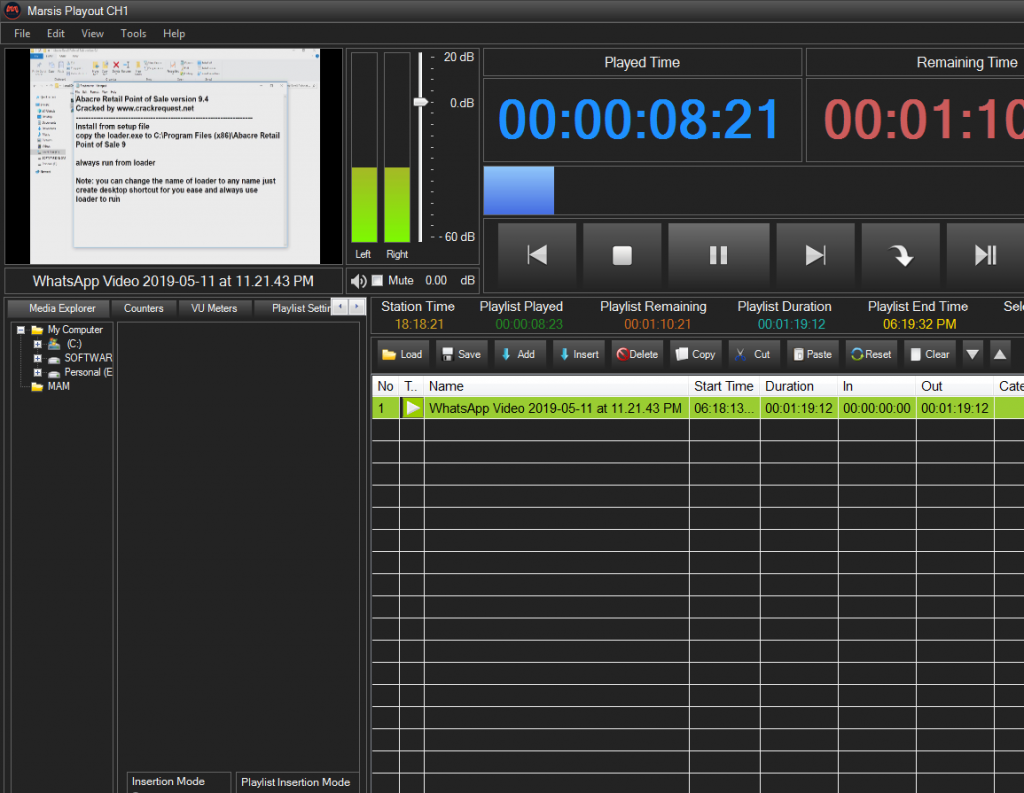The image size is (1024, 793).
Task: Select the MAM folder in the tree
Action: pyautogui.click(x=58, y=387)
